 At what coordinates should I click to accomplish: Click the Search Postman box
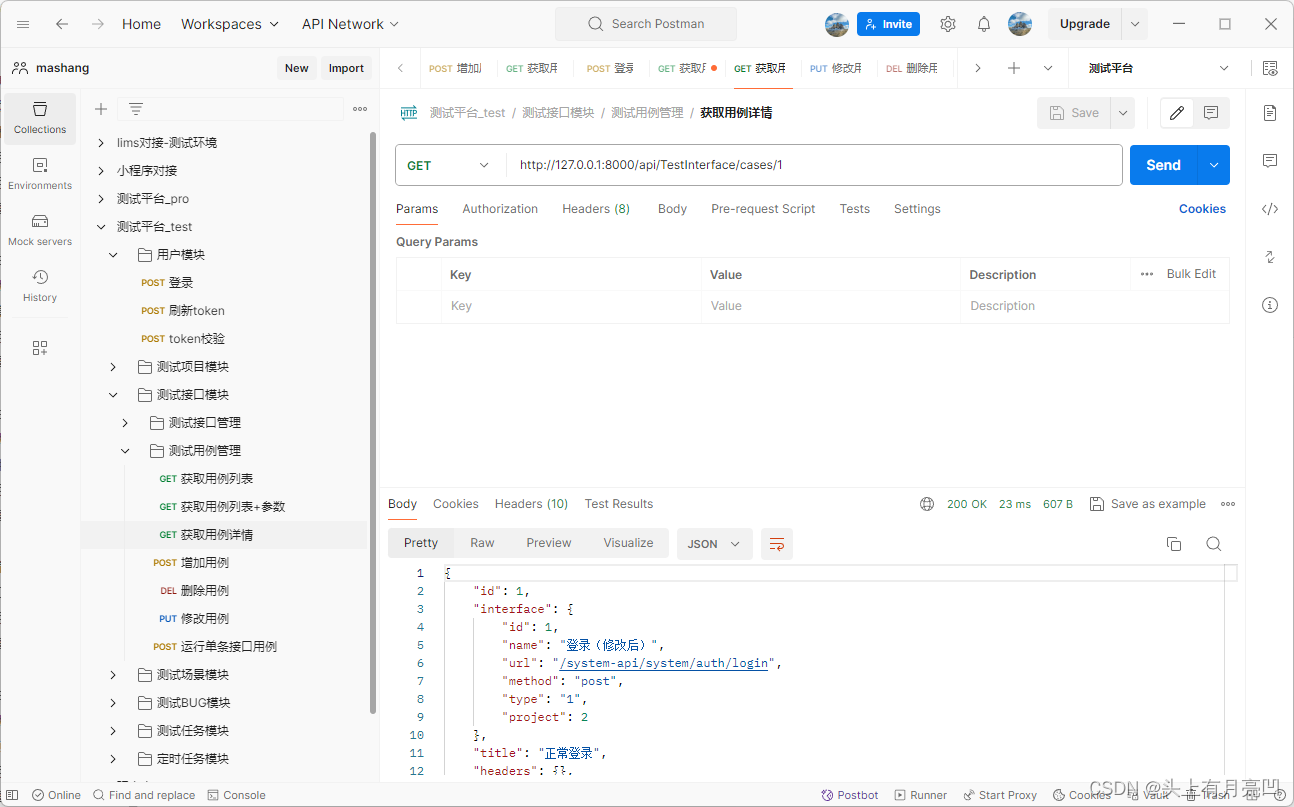(x=646, y=24)
